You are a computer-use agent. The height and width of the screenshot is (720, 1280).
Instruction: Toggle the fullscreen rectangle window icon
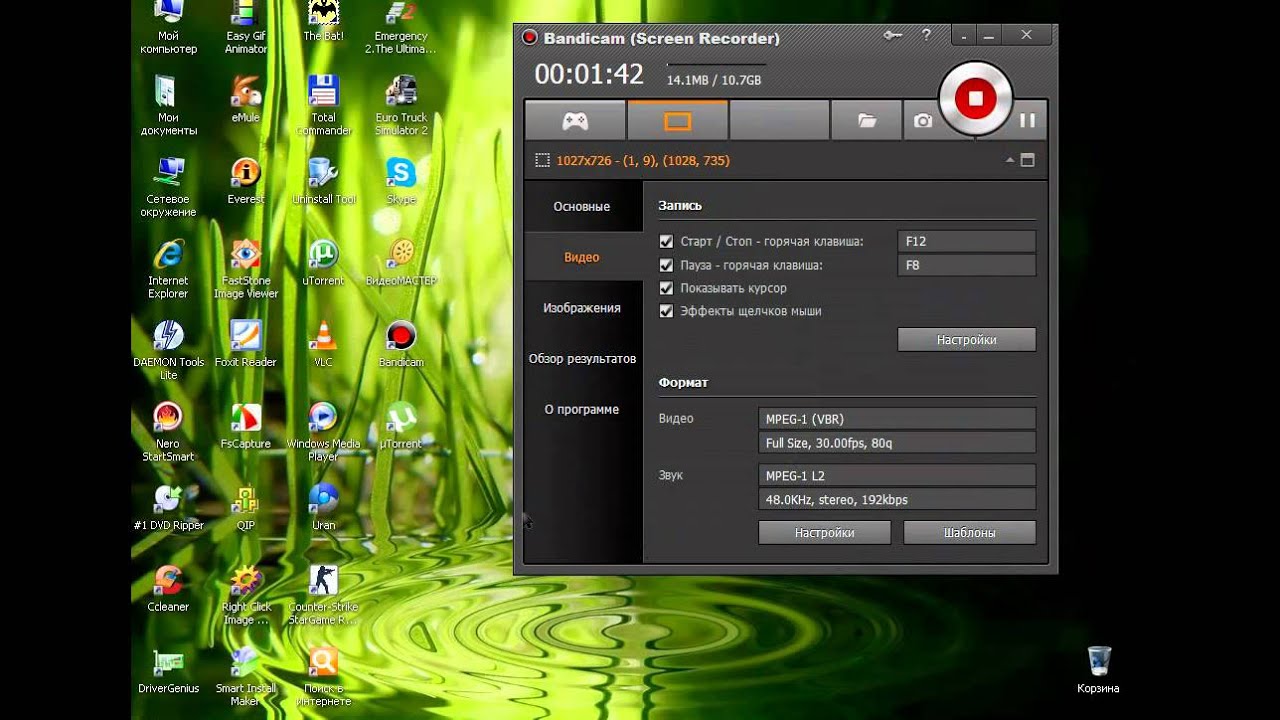point(1027,160)
